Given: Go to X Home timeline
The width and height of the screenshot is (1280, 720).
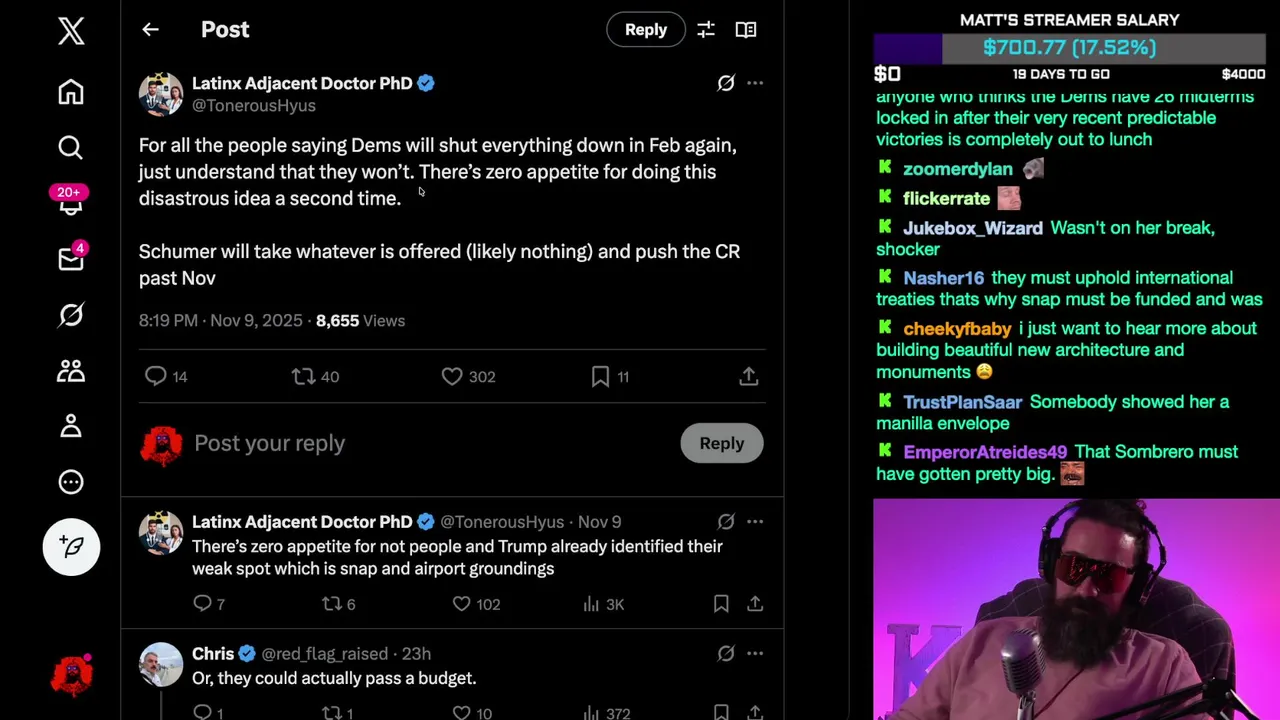Looking at the screenshot, I should pos(70,92).
